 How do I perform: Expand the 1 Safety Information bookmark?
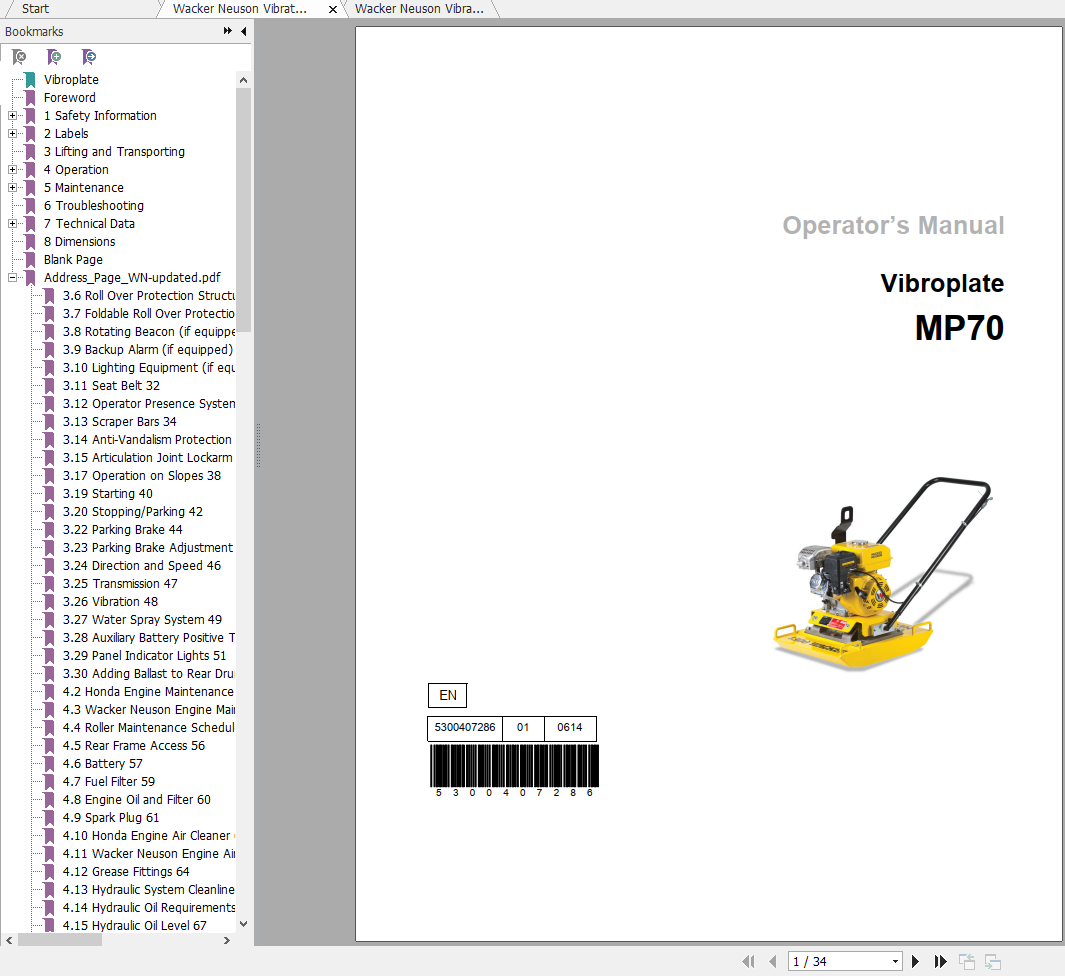[x=12, y=115]
